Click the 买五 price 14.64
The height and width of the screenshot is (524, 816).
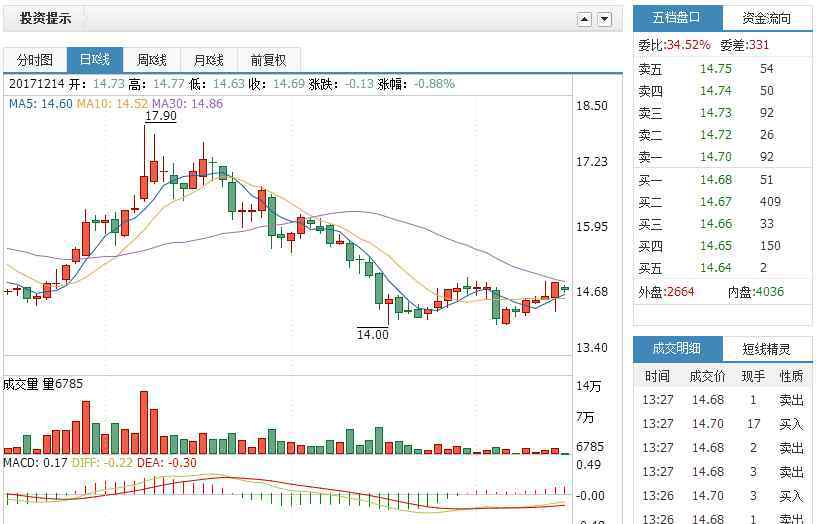click(716, 267)
